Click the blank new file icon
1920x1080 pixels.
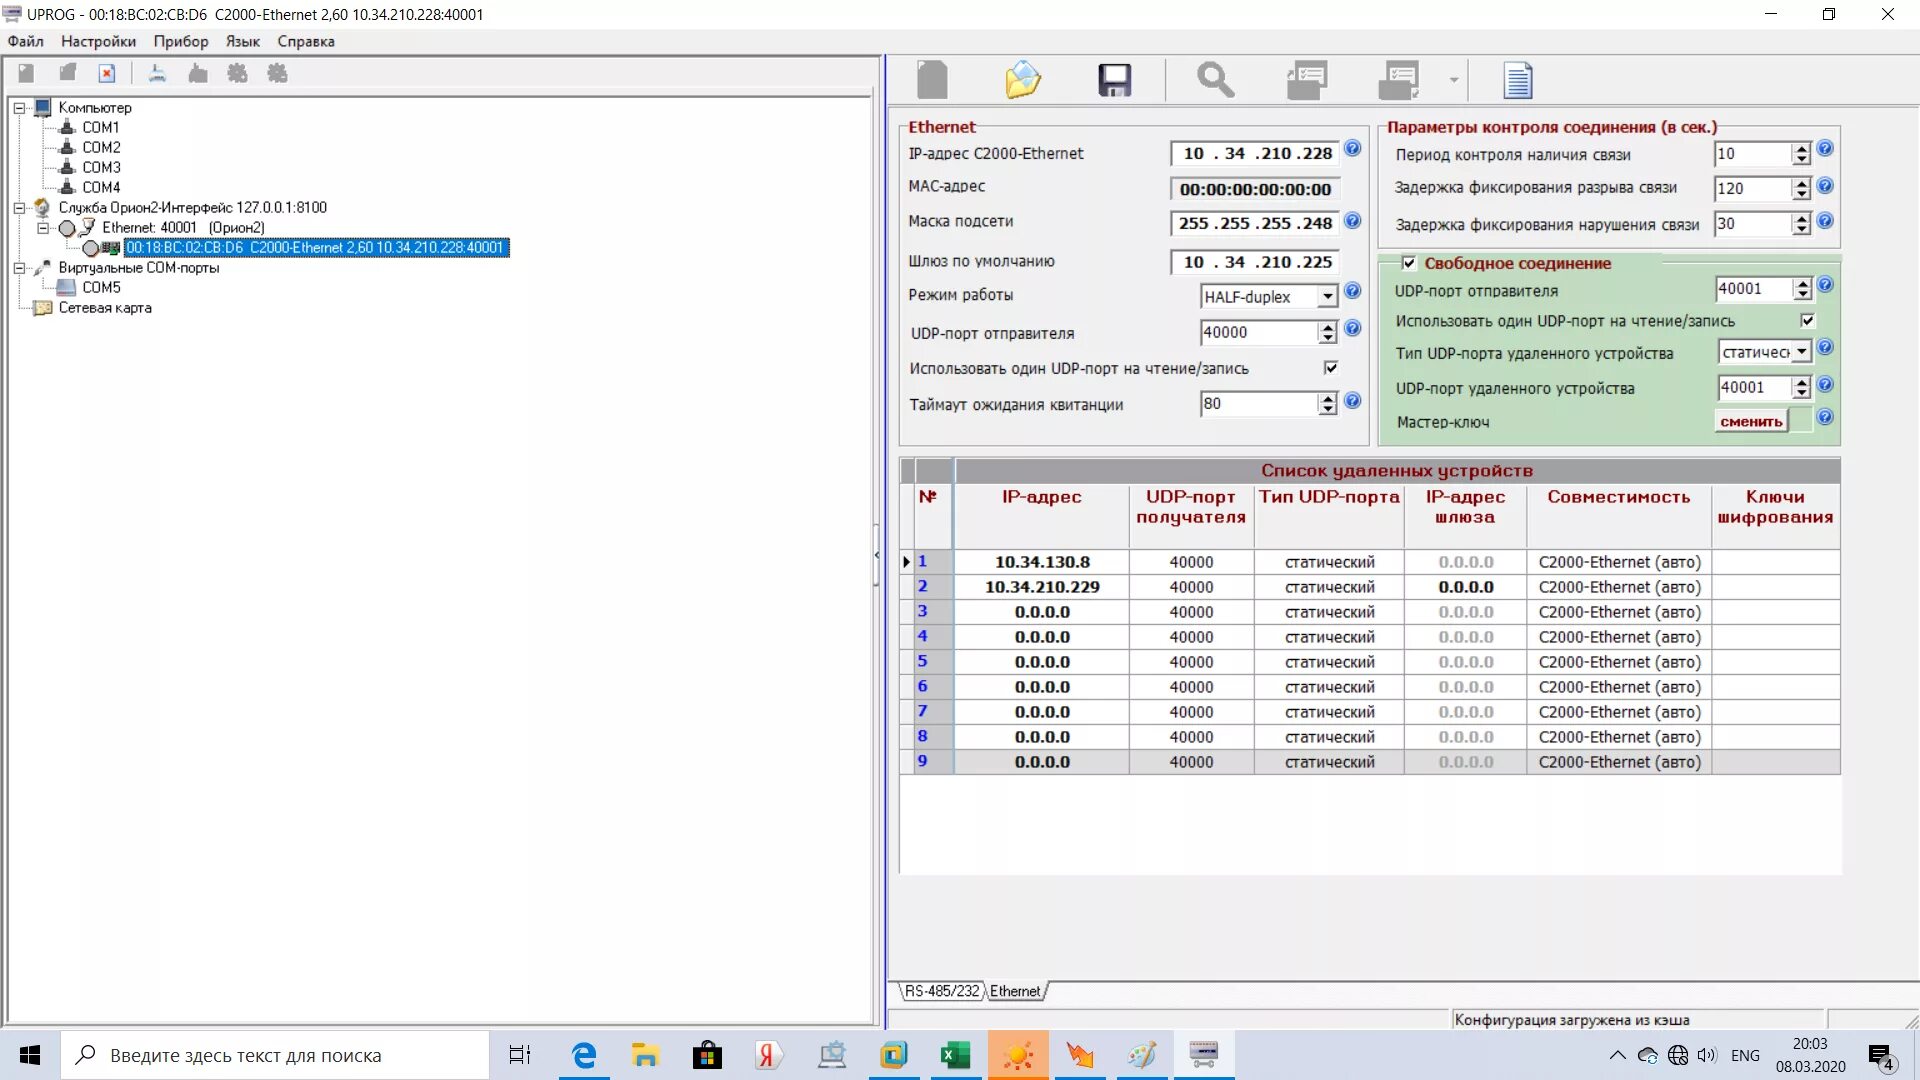932,80
